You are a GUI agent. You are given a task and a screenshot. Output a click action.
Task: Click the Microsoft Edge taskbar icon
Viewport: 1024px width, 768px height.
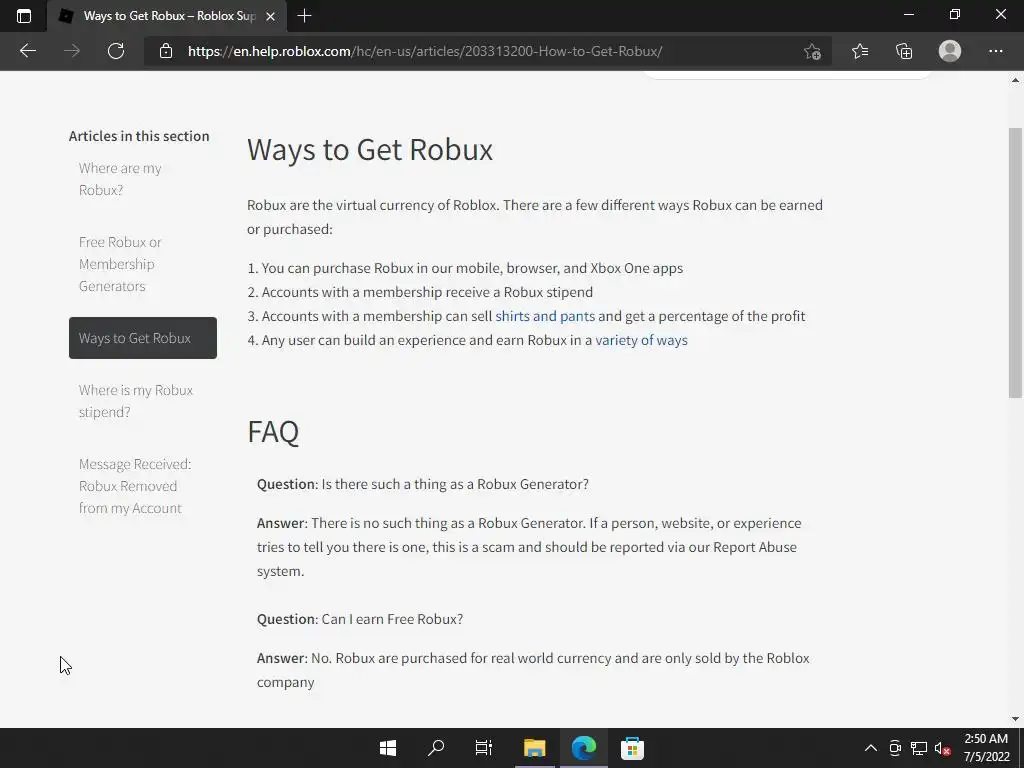[x=583, y=748]
